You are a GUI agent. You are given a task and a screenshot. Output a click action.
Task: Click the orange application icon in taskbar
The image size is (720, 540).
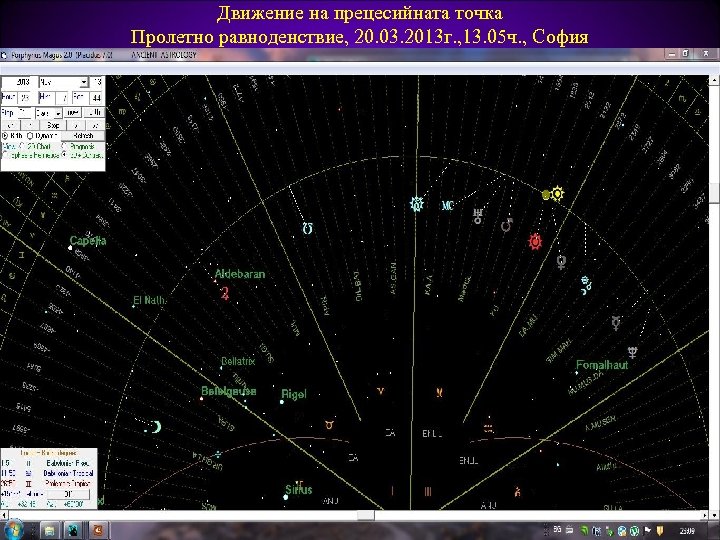tap(98, 530)
